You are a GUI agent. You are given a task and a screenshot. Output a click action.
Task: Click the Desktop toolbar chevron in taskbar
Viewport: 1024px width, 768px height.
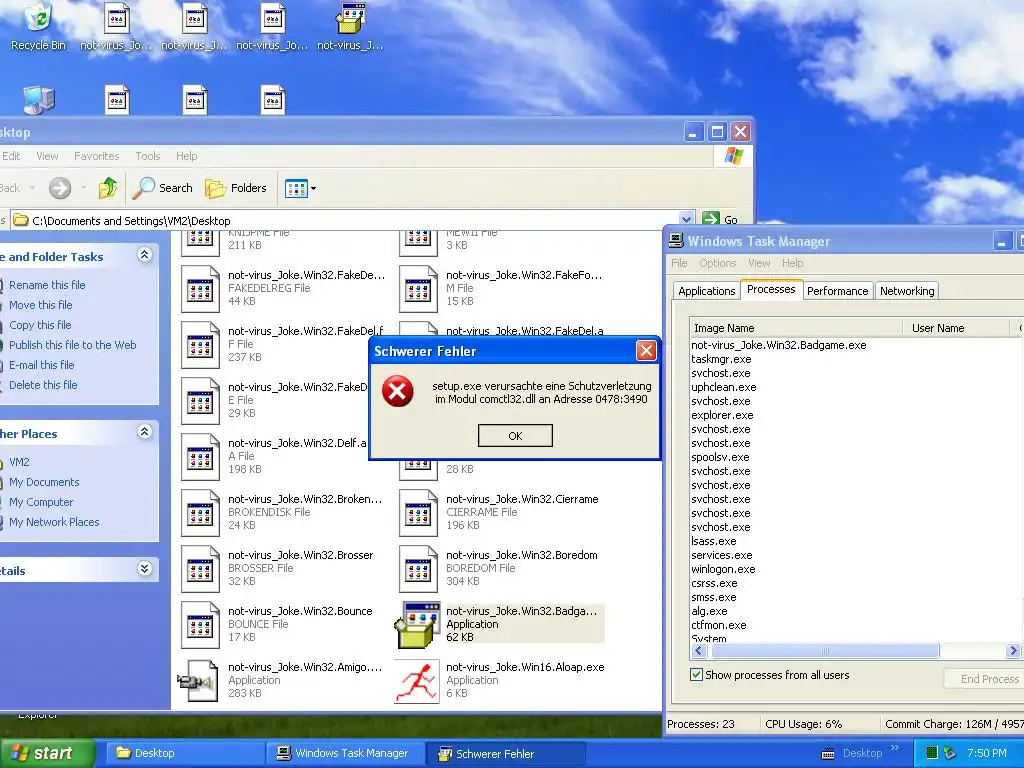(x=895, y=748)
